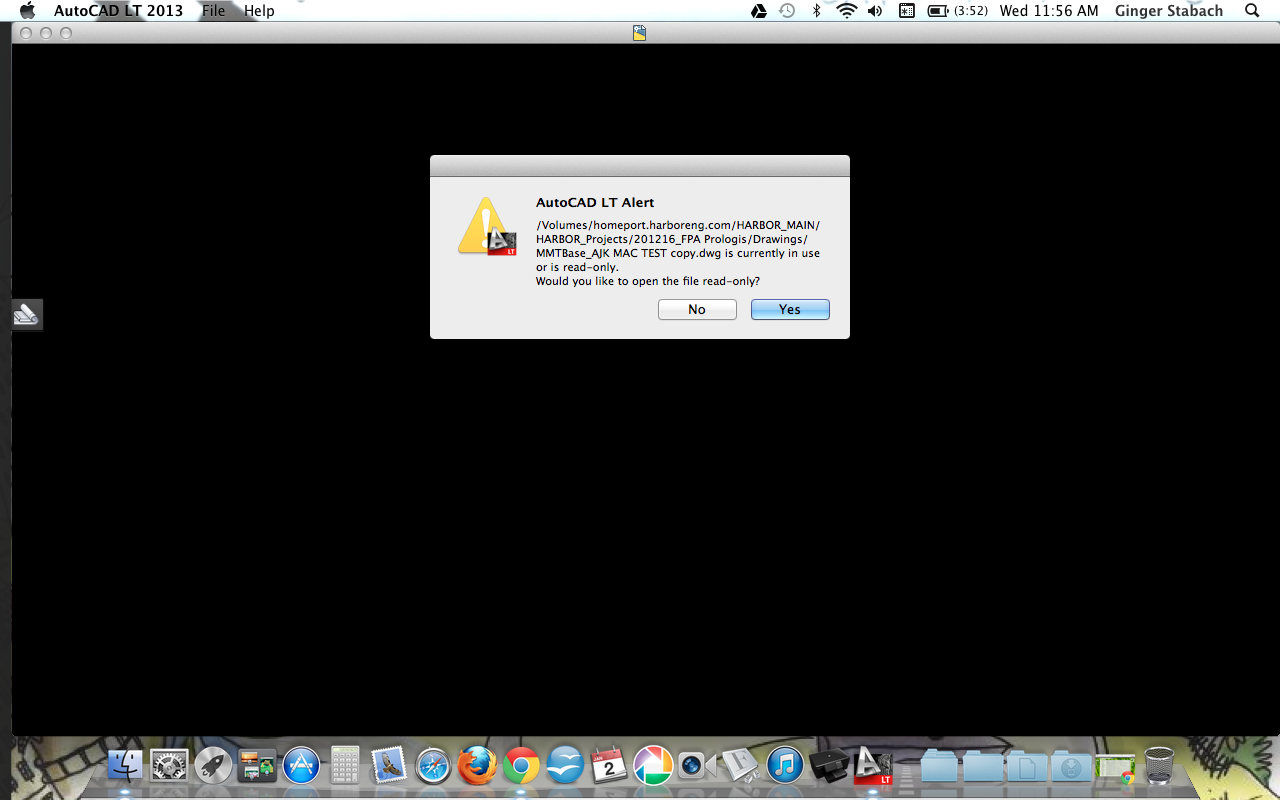Open the printer icon in Dock
This screenshot has width=1280, height=800.
(x=829, y=766)
